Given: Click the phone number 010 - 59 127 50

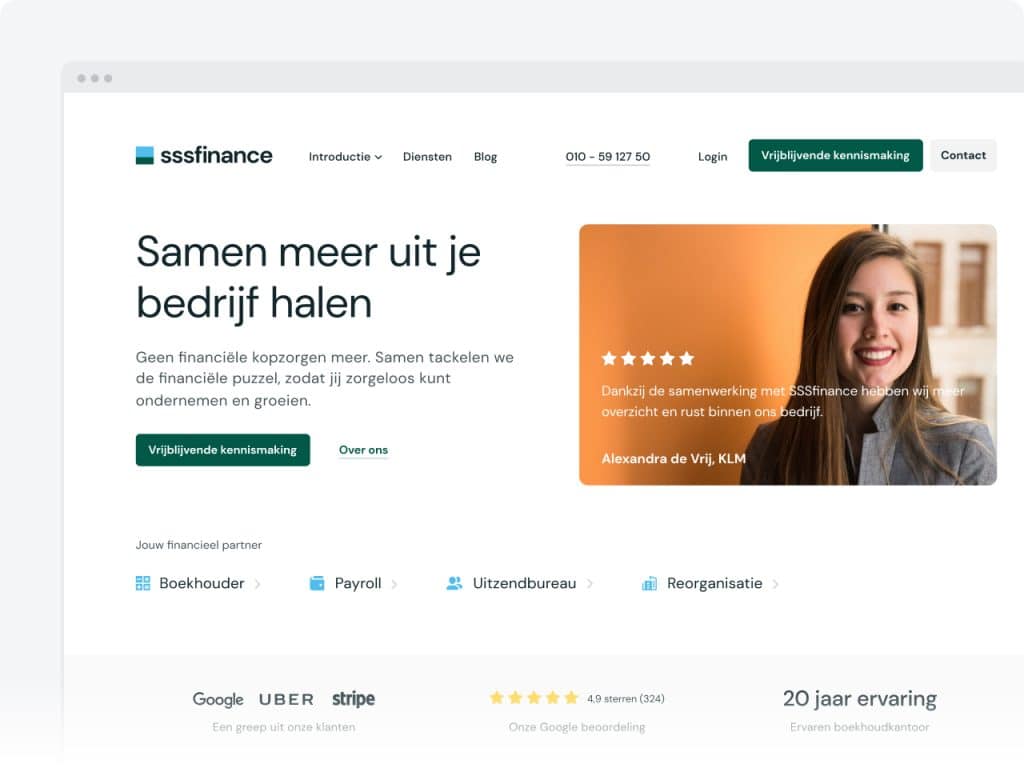Looking at the screenshot, I should pos(607,157).
